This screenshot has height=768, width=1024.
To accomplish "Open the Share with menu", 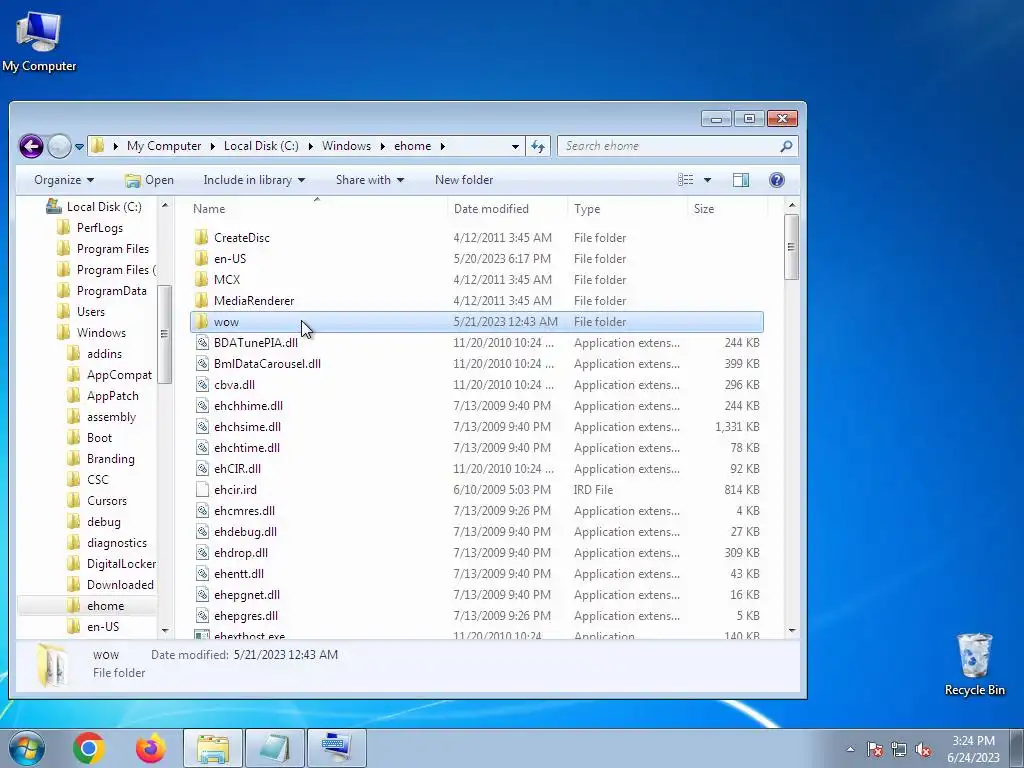I will 370,180.
